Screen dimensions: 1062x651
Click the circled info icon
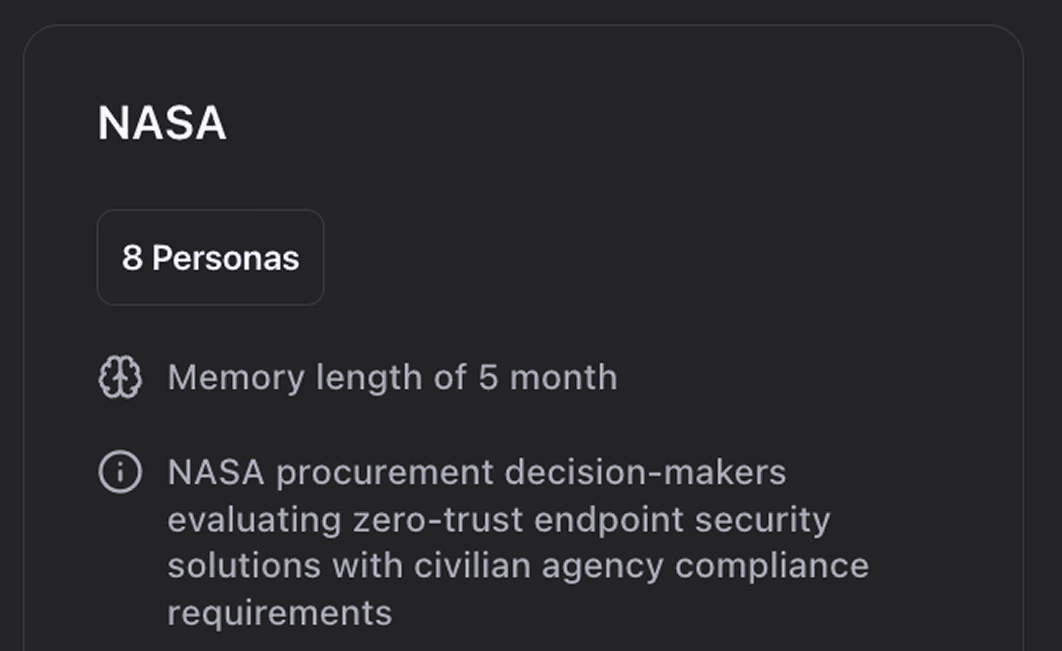pos(120,472)
